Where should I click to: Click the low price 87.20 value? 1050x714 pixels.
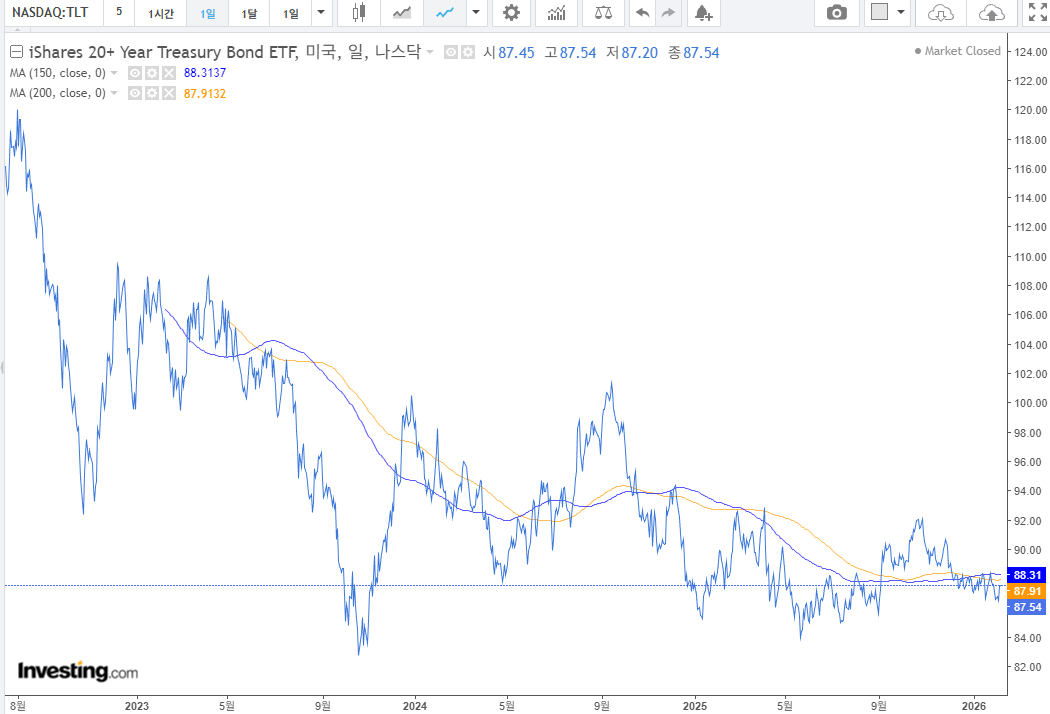[640, 53]
